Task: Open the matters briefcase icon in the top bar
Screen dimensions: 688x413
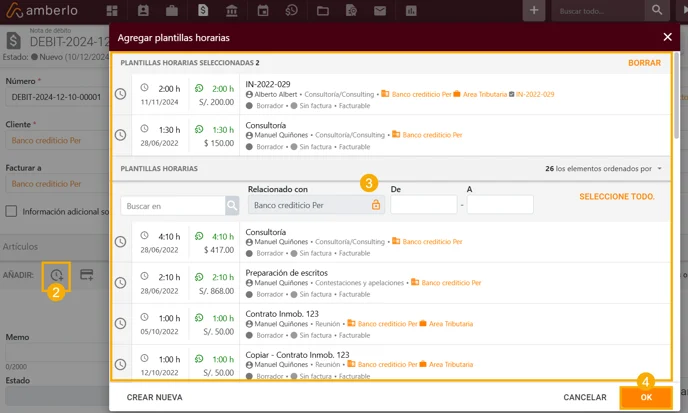Action: tap(172, 11)
